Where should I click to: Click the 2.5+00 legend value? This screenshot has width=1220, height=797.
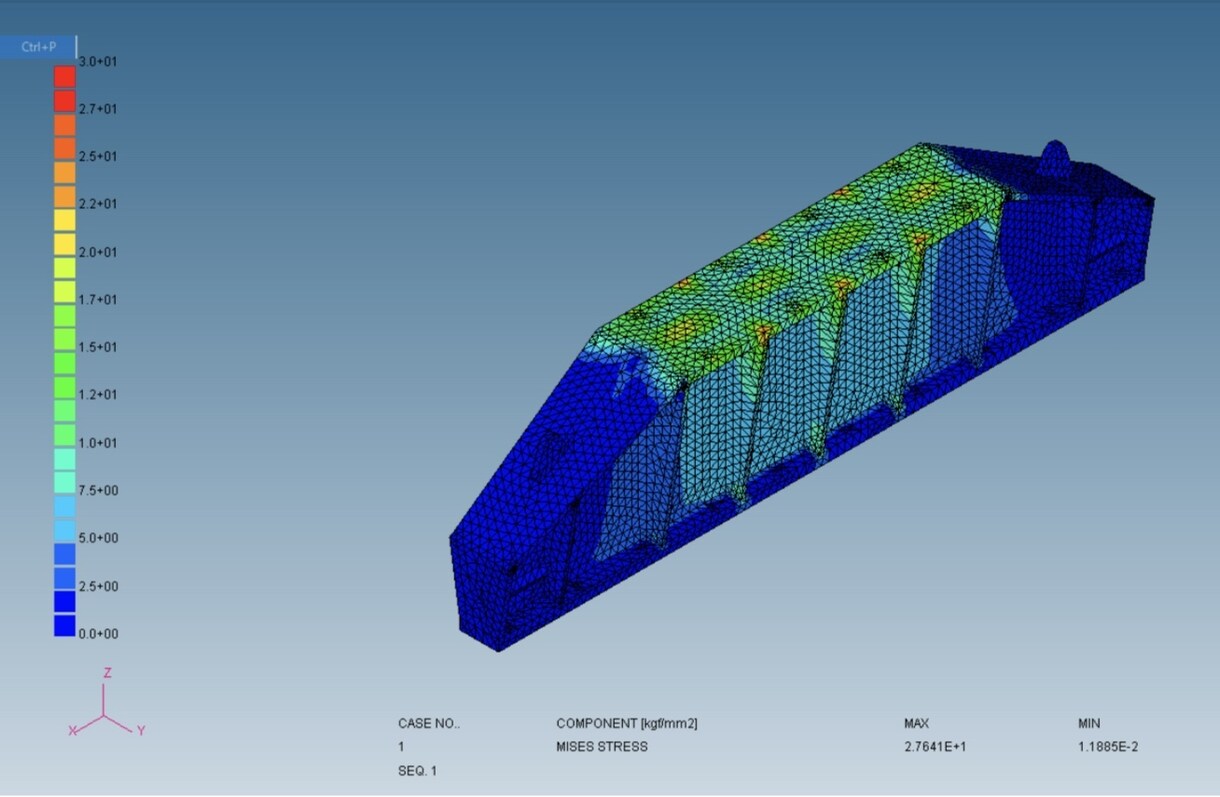99,586
